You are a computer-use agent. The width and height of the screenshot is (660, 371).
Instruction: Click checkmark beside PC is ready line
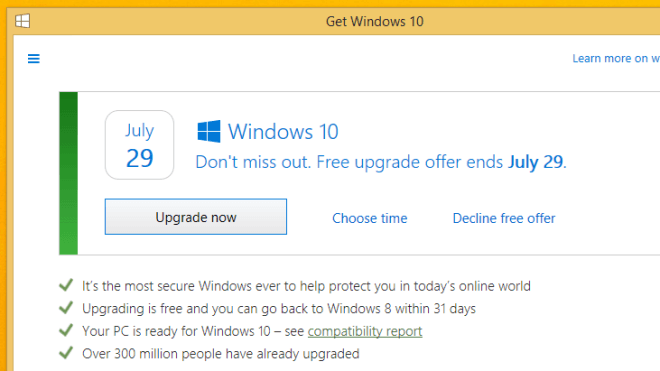[66, 330]
